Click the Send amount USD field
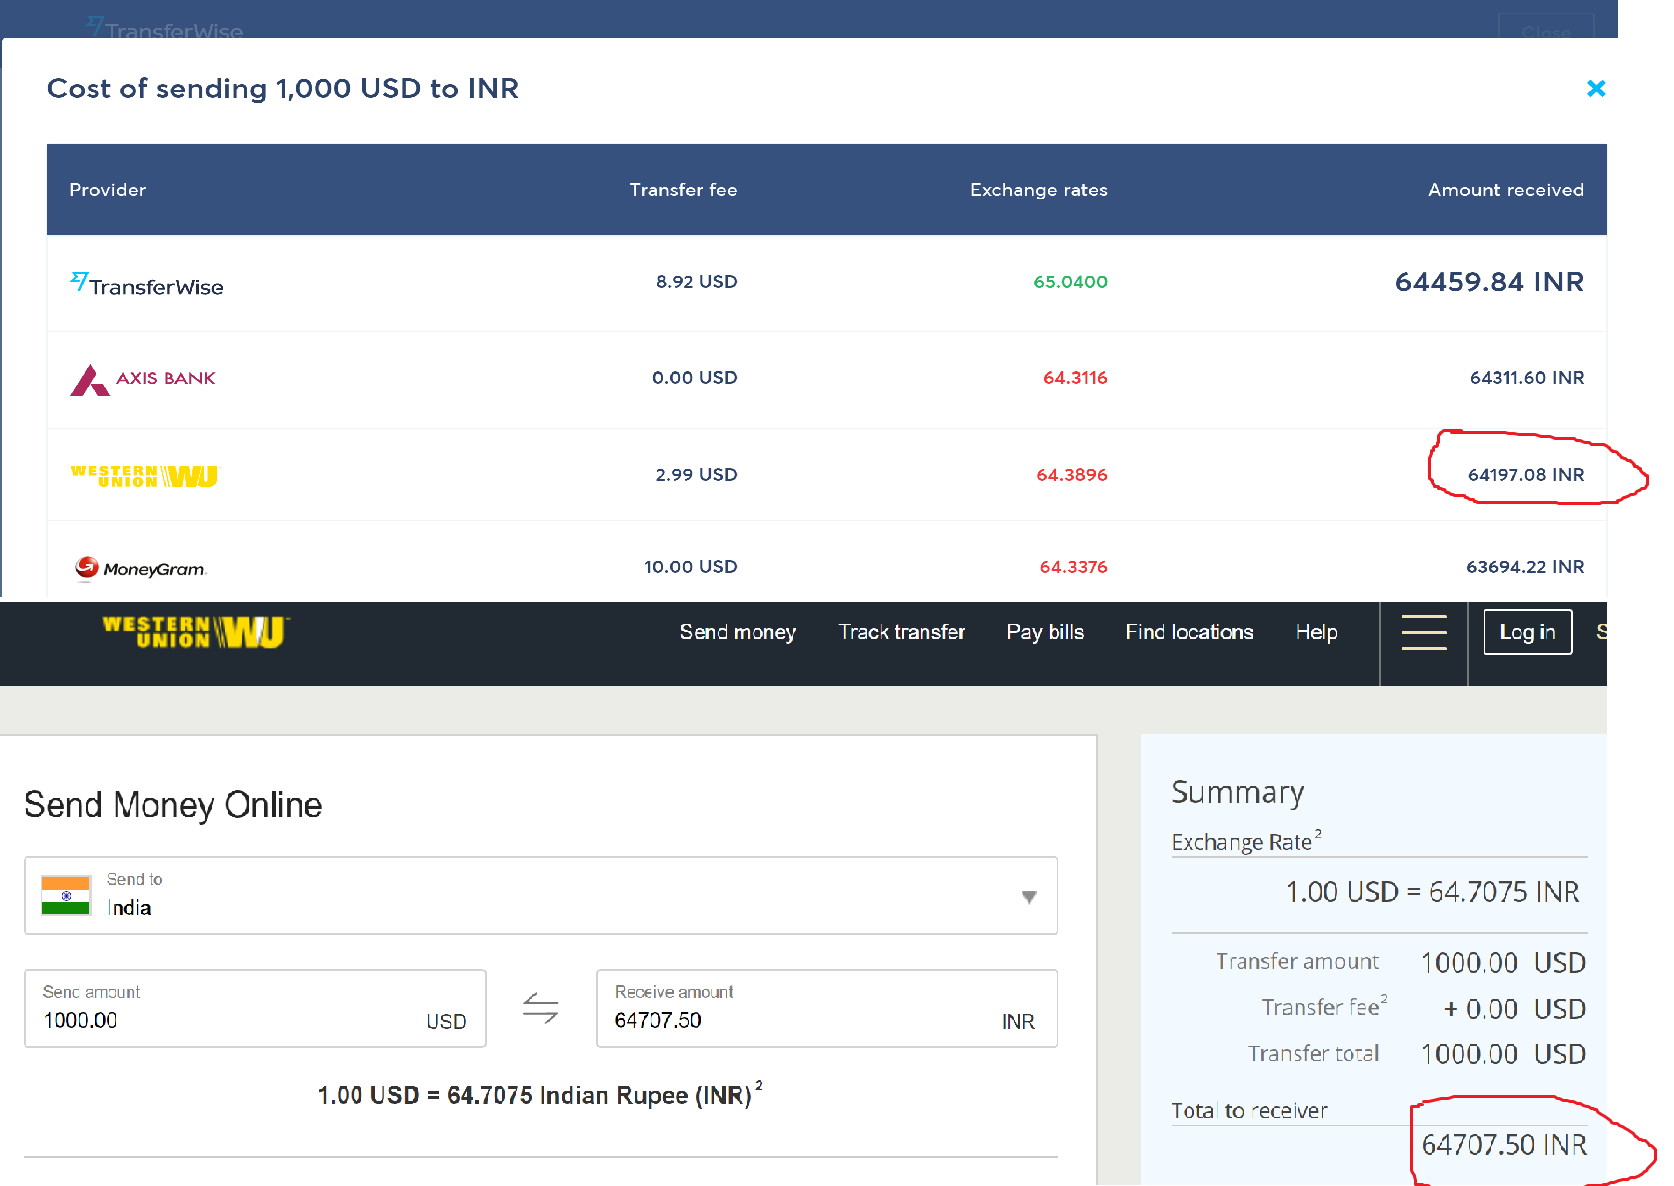Screen dimensions: 1674x1186 click(255, 1008)
